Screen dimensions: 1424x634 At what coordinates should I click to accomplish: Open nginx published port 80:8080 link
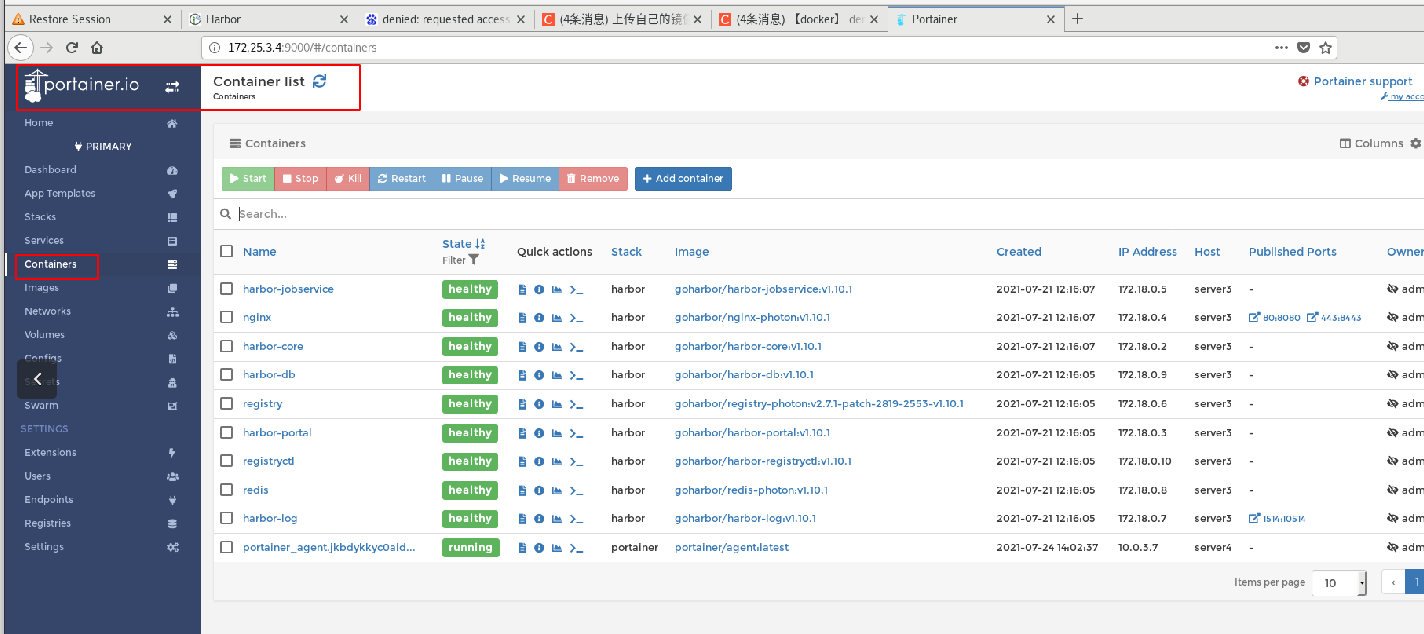point(1275,318)
